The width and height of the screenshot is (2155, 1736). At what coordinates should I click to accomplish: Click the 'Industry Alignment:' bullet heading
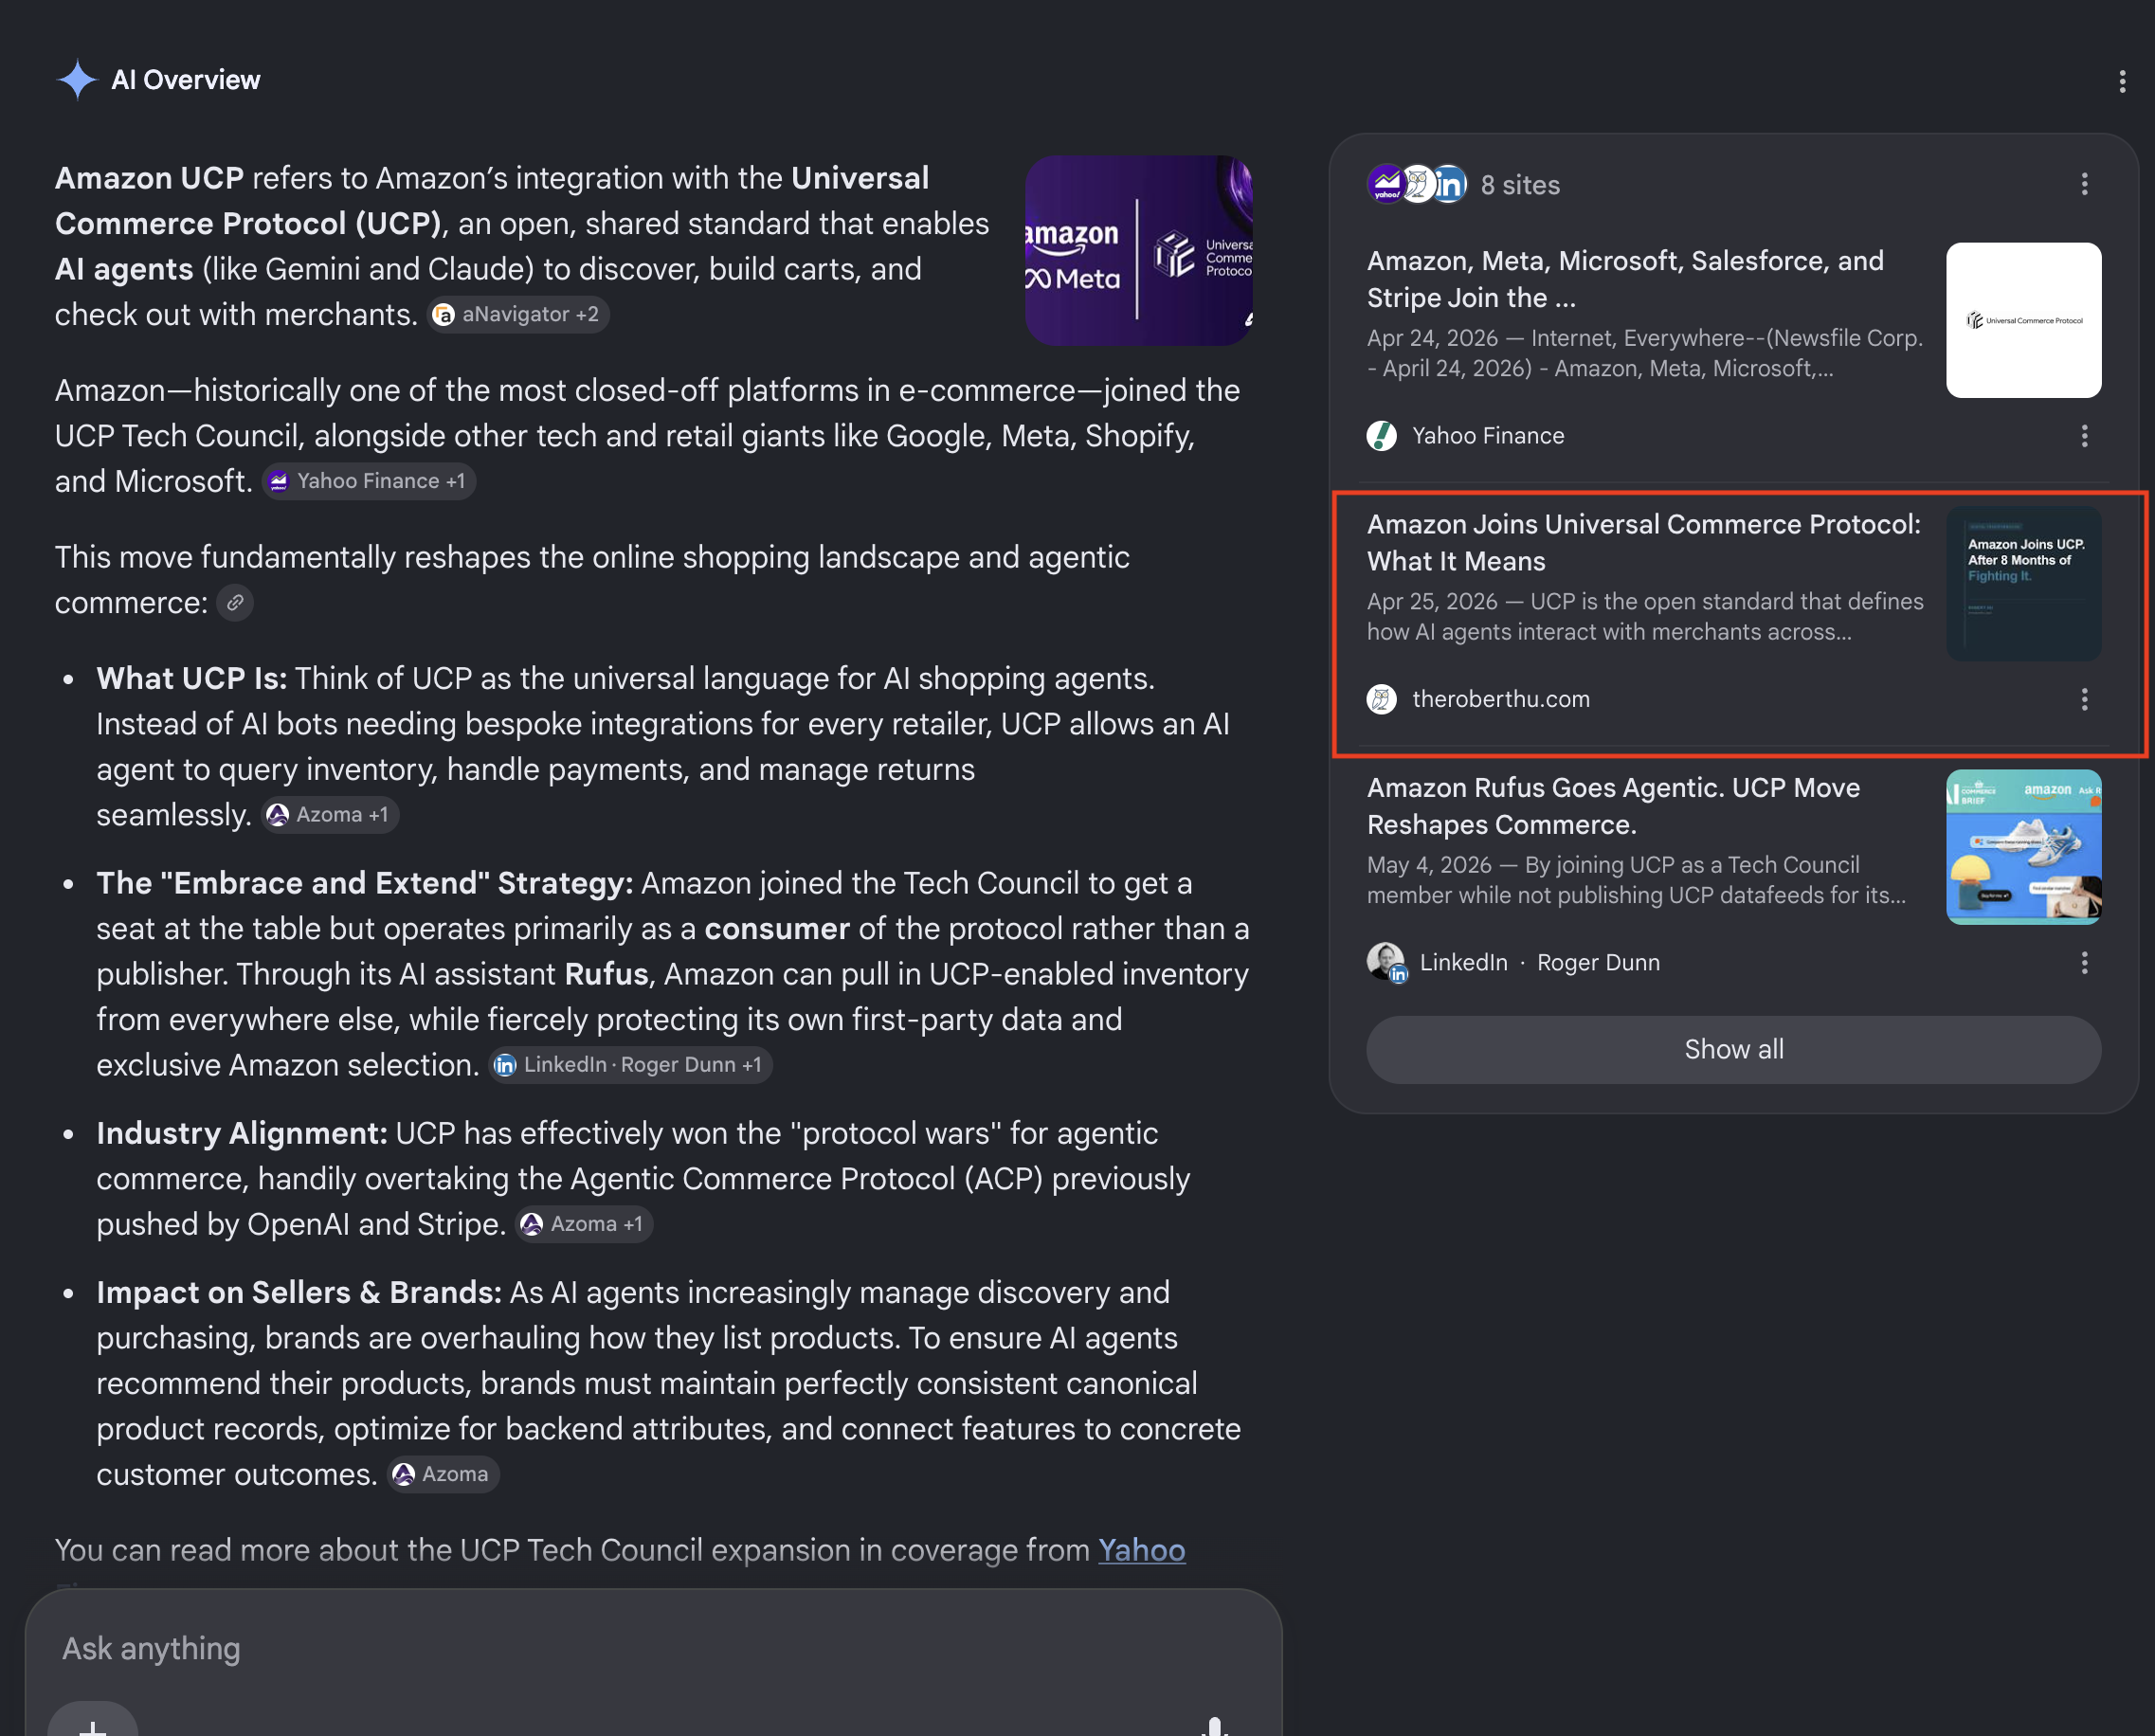[241, 1134]
